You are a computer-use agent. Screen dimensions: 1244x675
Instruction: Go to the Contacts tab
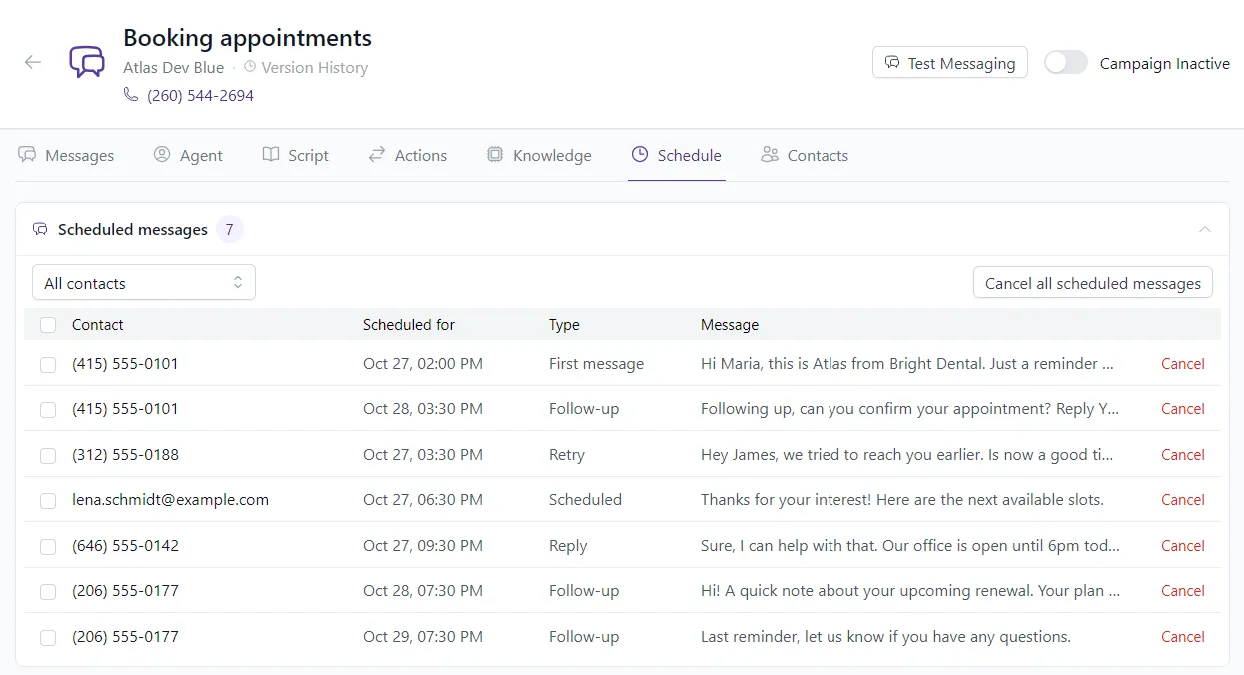[x=804, y=155]
